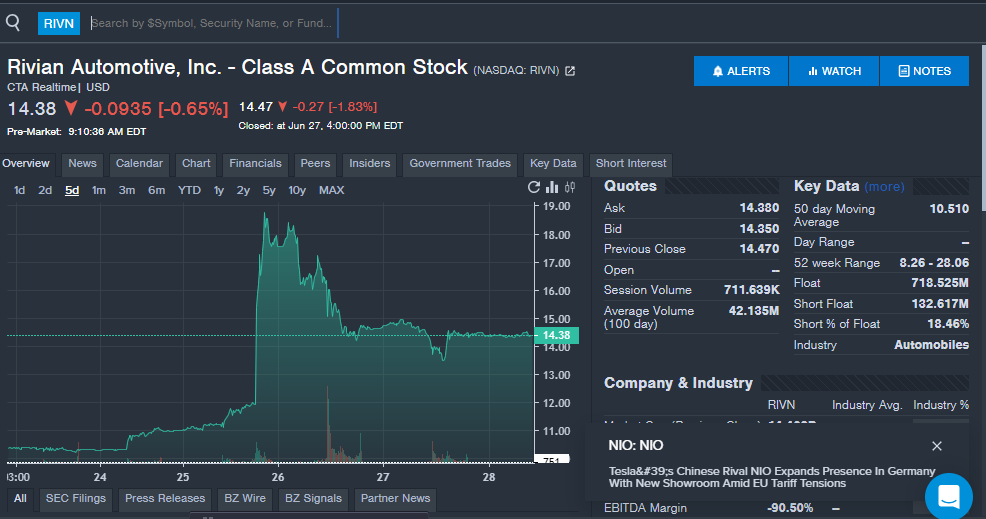986x519 pixels.
Task: Open the News tab
Action: (x=82, y=164)
